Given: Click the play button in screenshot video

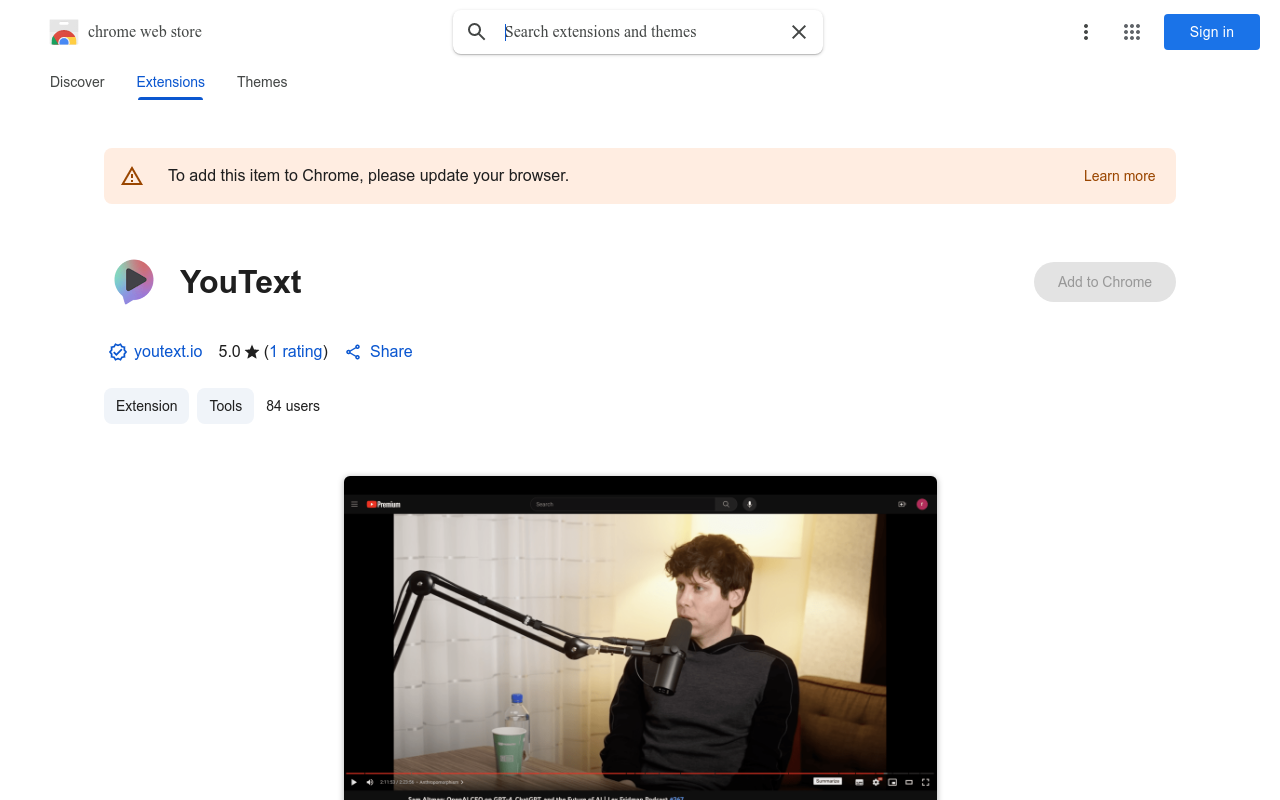Looking at the screenshot, I should pyautogui.click(x=354, y=782).
